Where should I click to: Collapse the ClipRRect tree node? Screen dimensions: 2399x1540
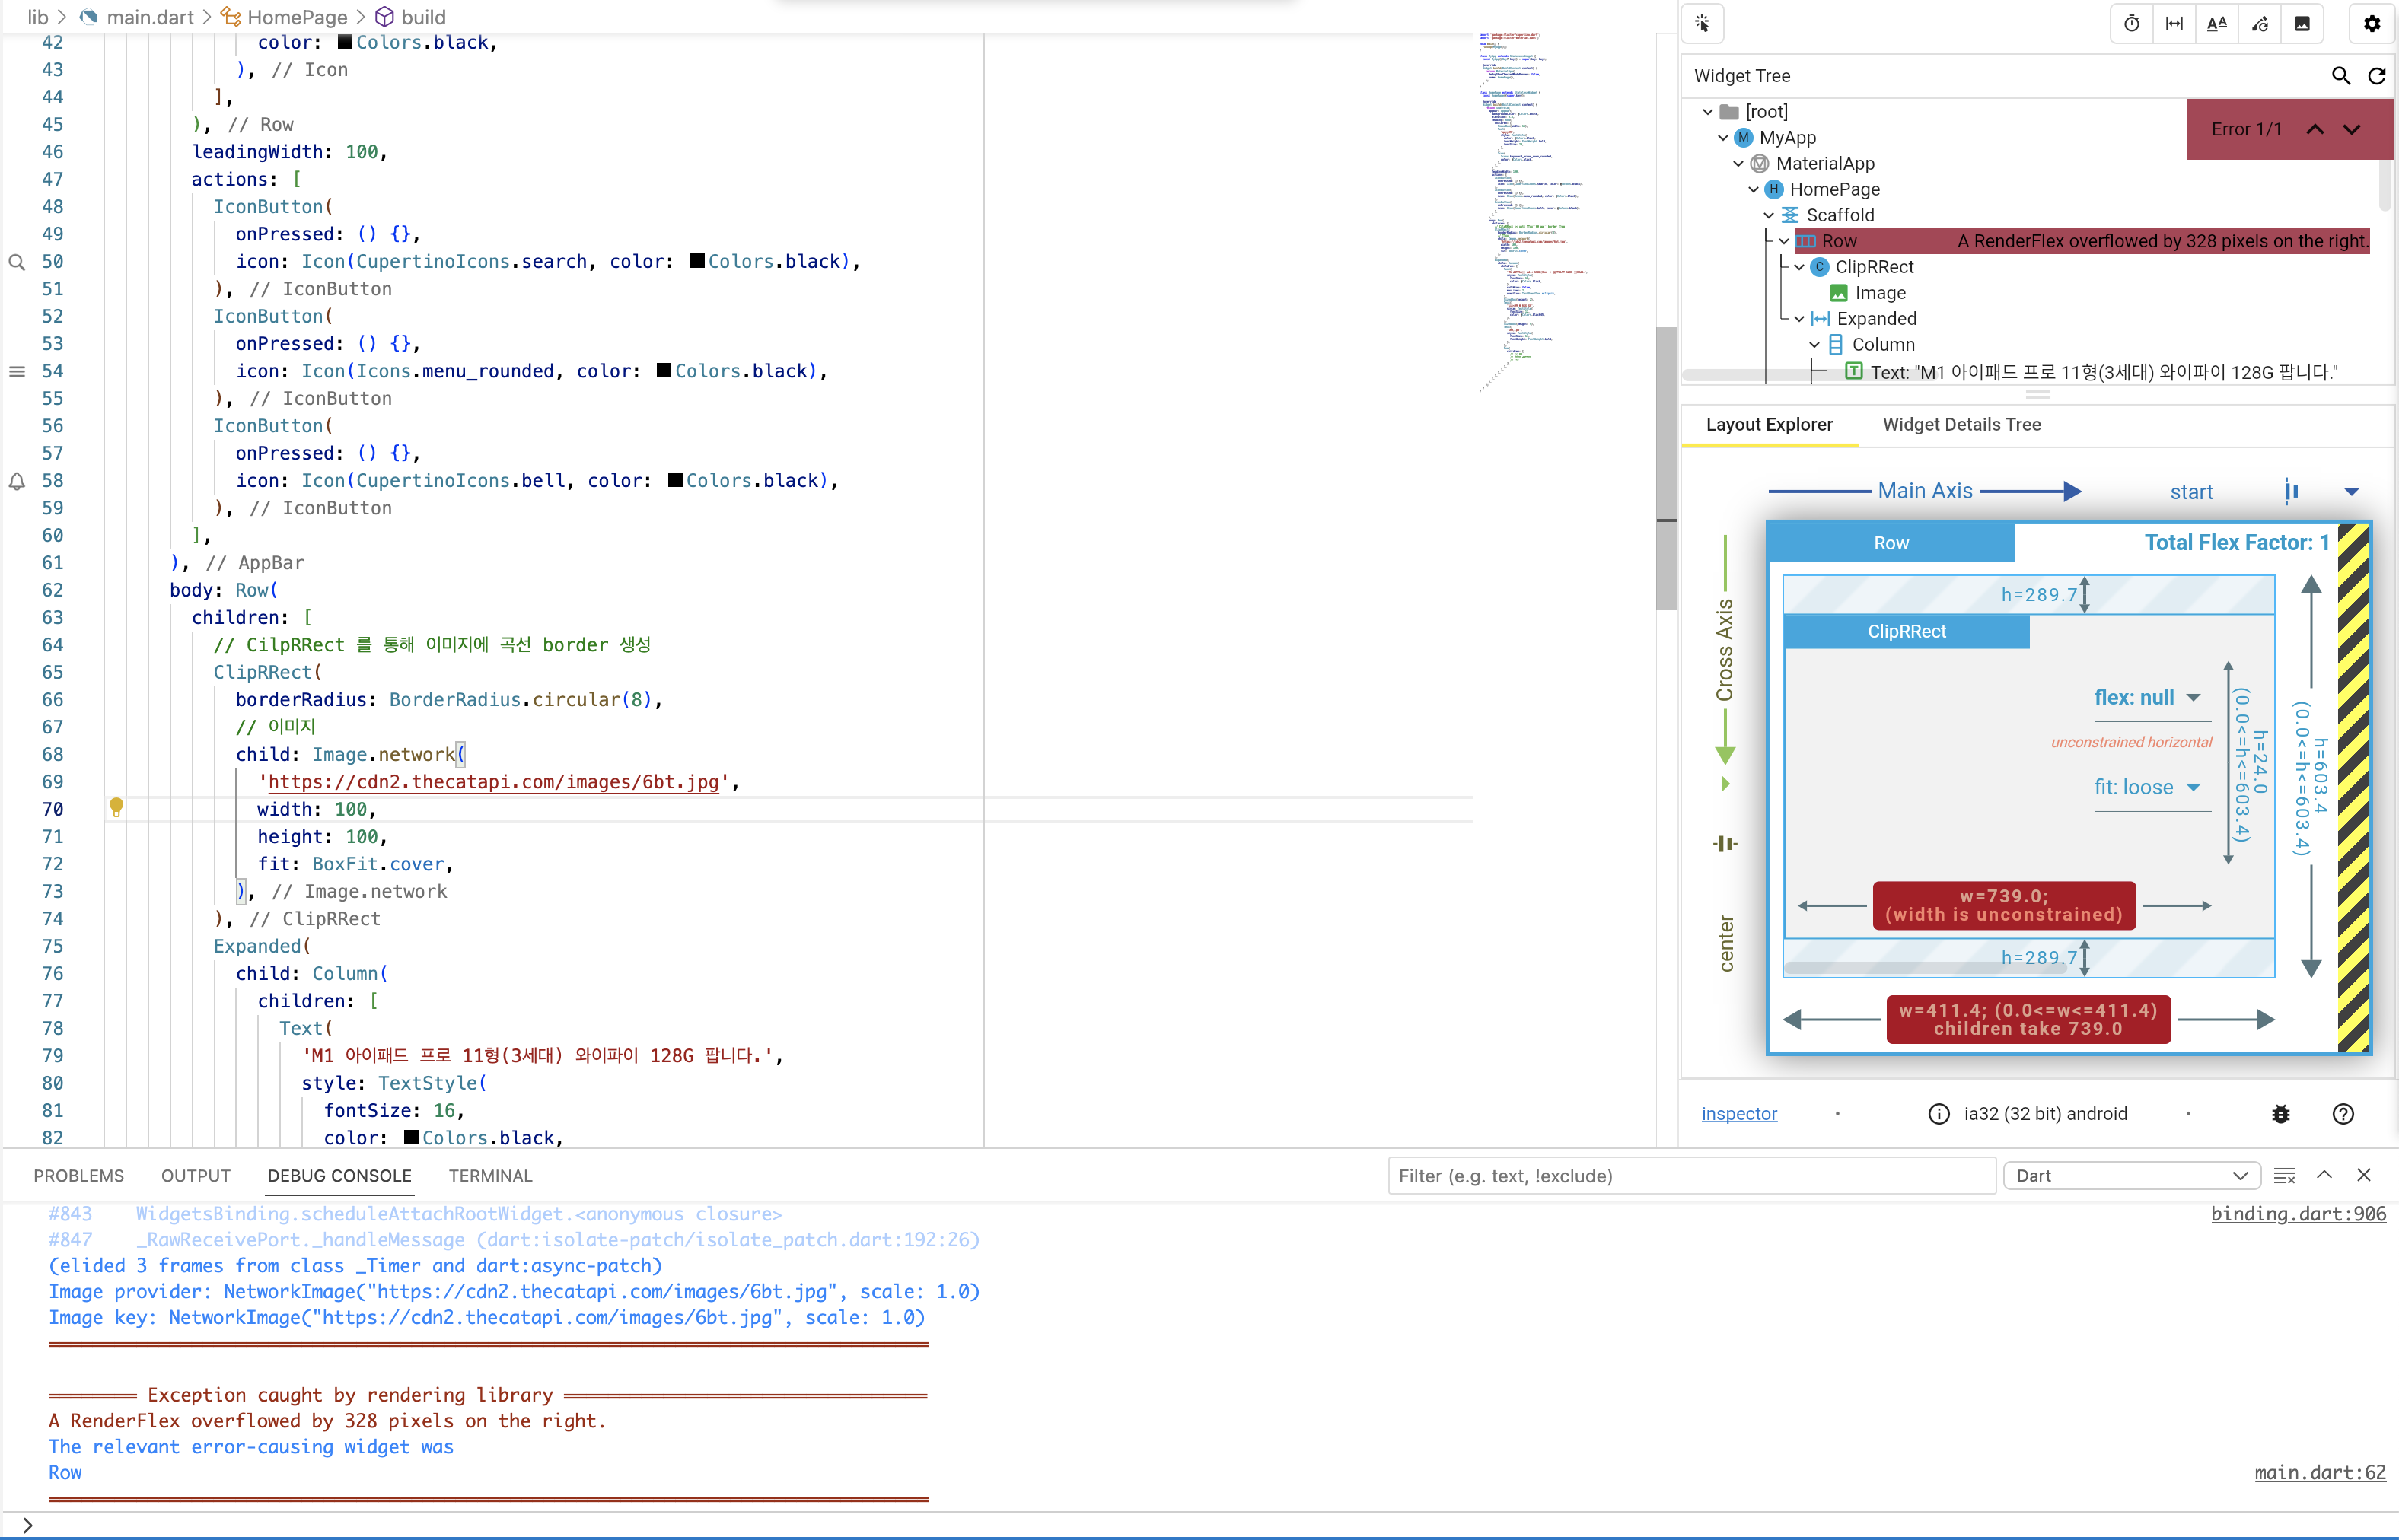click(1799, 267)
